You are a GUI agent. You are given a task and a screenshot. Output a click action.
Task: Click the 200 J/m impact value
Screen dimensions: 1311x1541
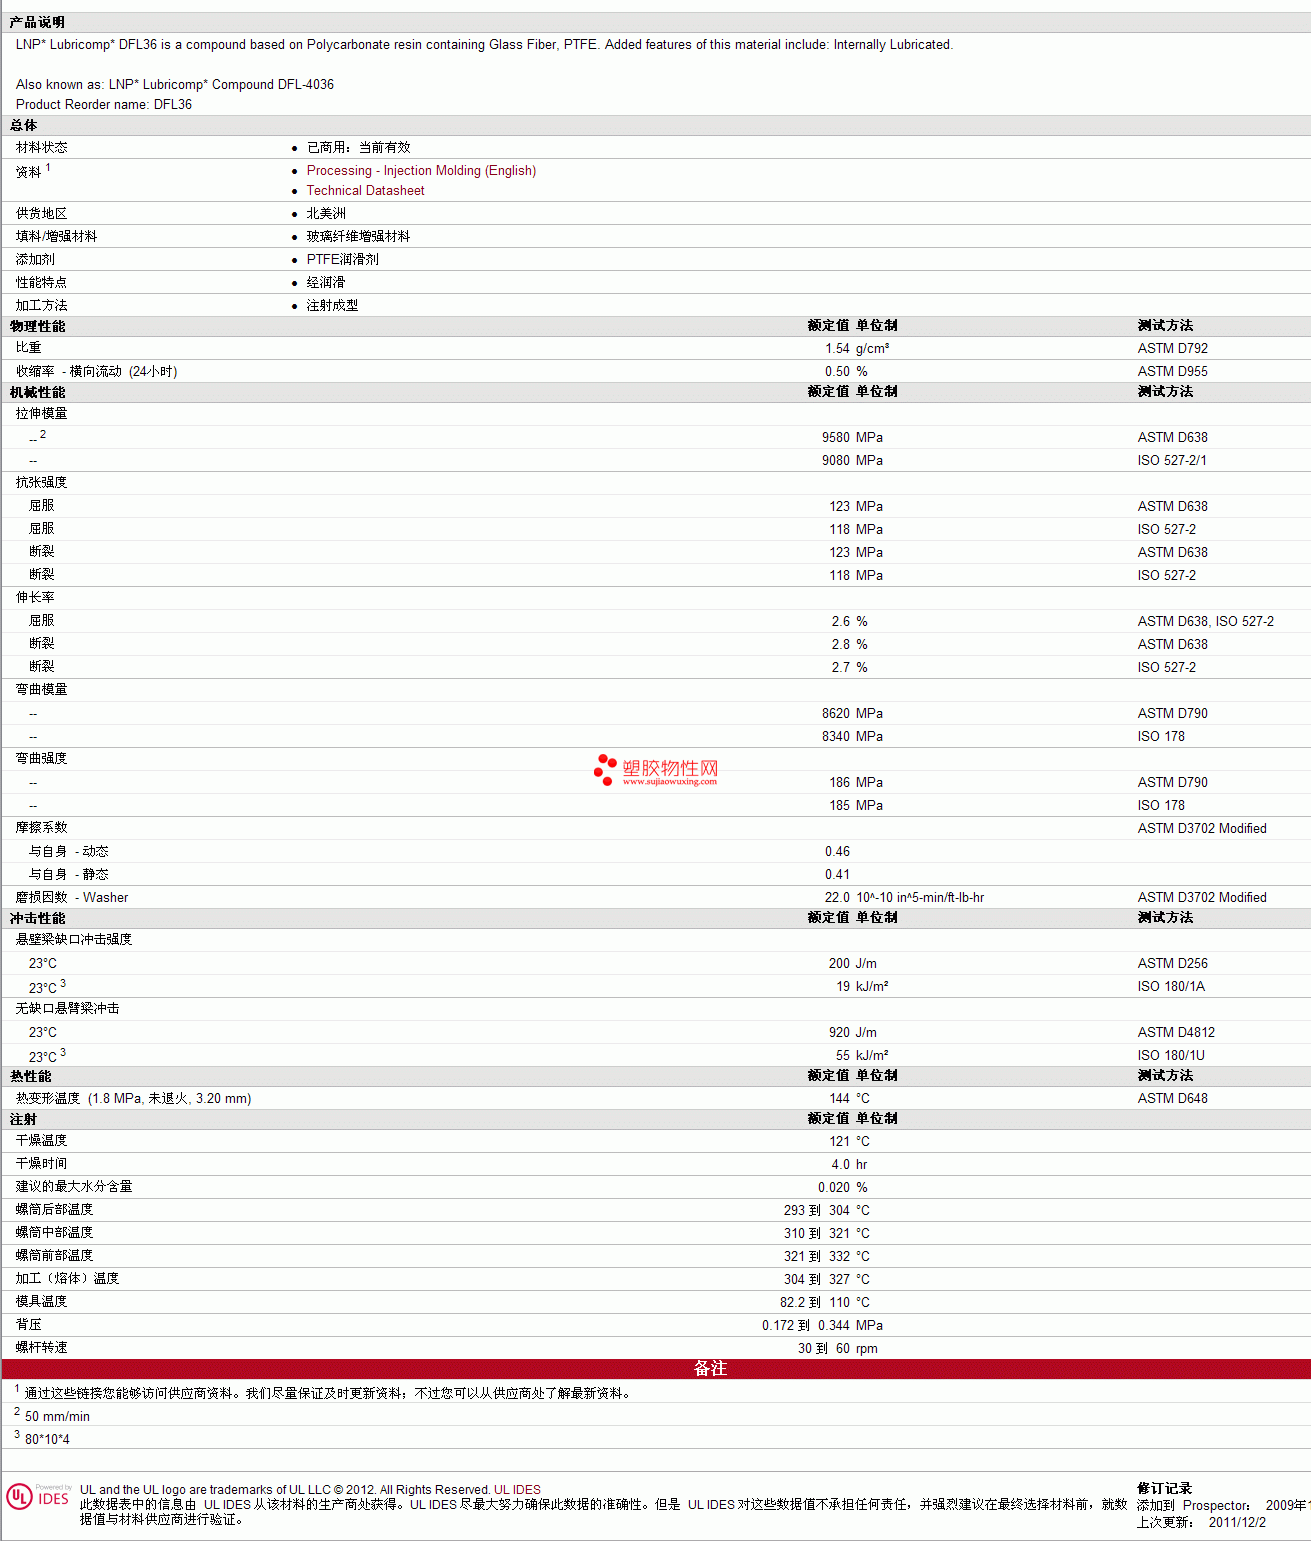tap(853, 964)
